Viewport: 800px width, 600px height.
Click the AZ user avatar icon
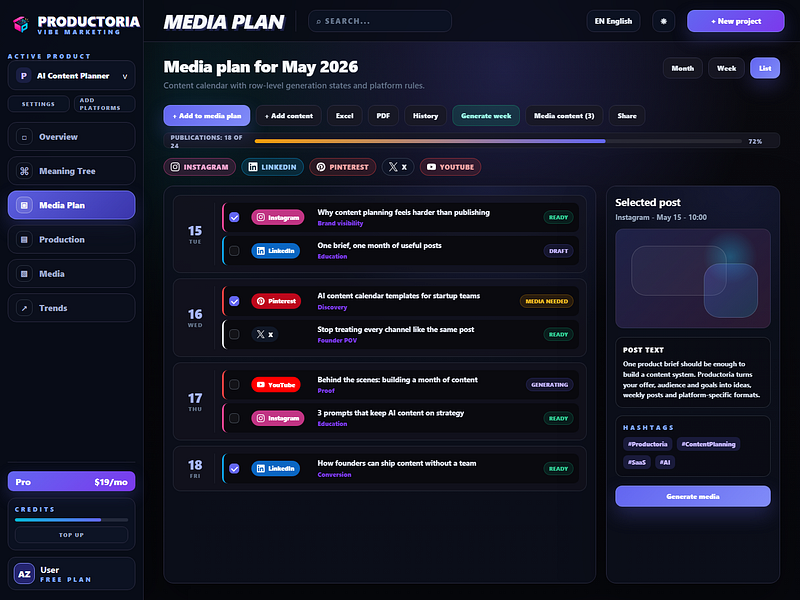24,574
